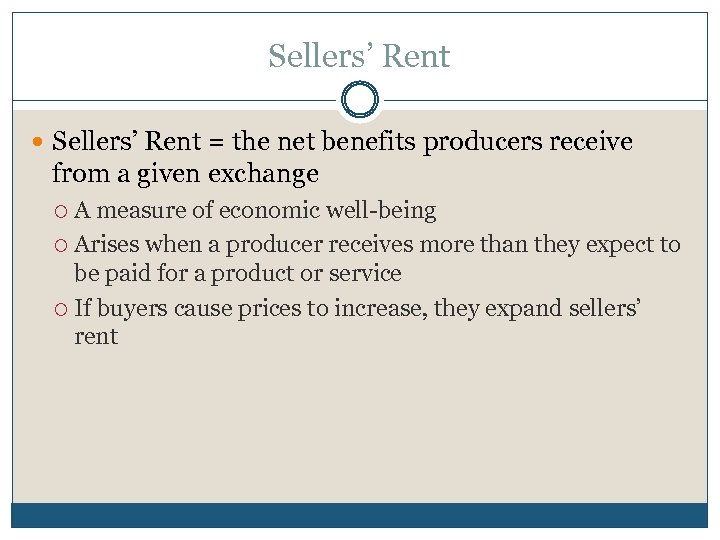Click the line 'be paid for a product or service'
Screen dimensions: 720x540
pos(238,273)
